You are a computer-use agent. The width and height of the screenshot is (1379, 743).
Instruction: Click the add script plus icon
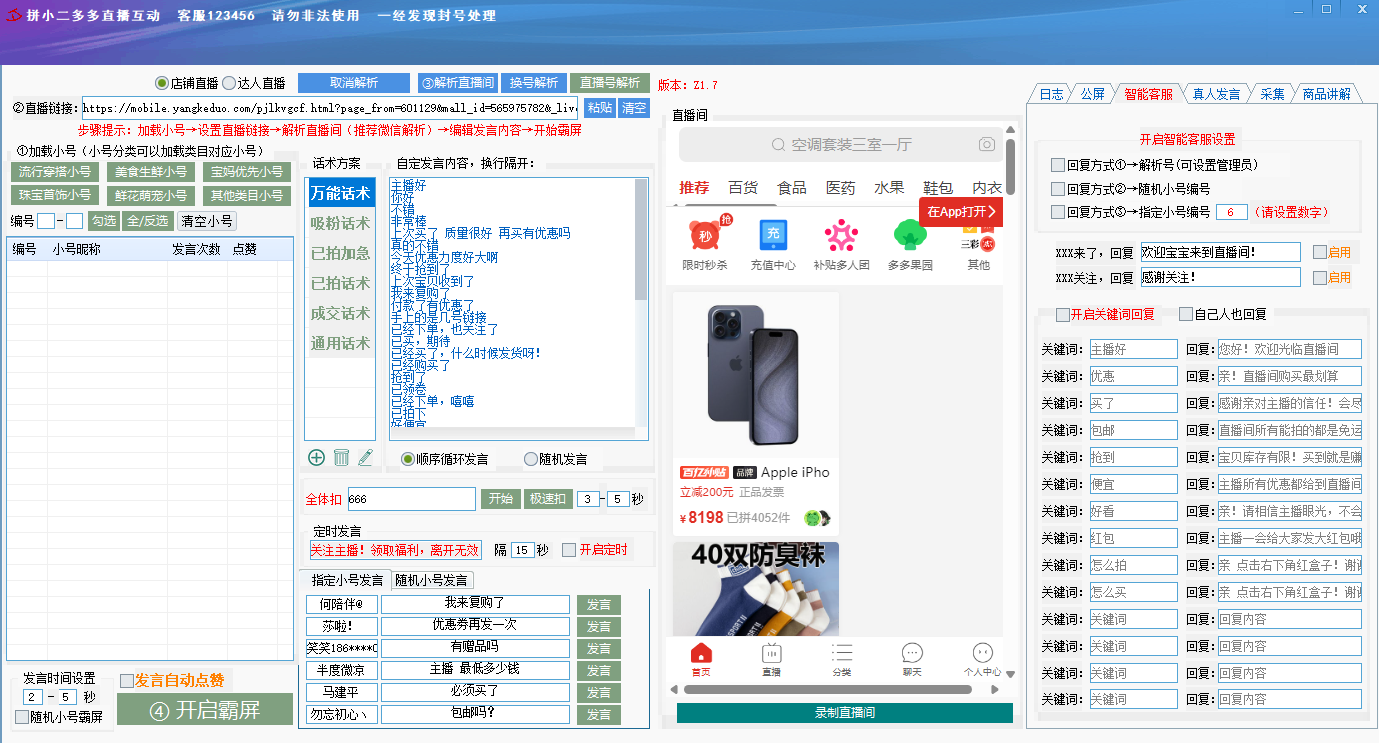316,457
